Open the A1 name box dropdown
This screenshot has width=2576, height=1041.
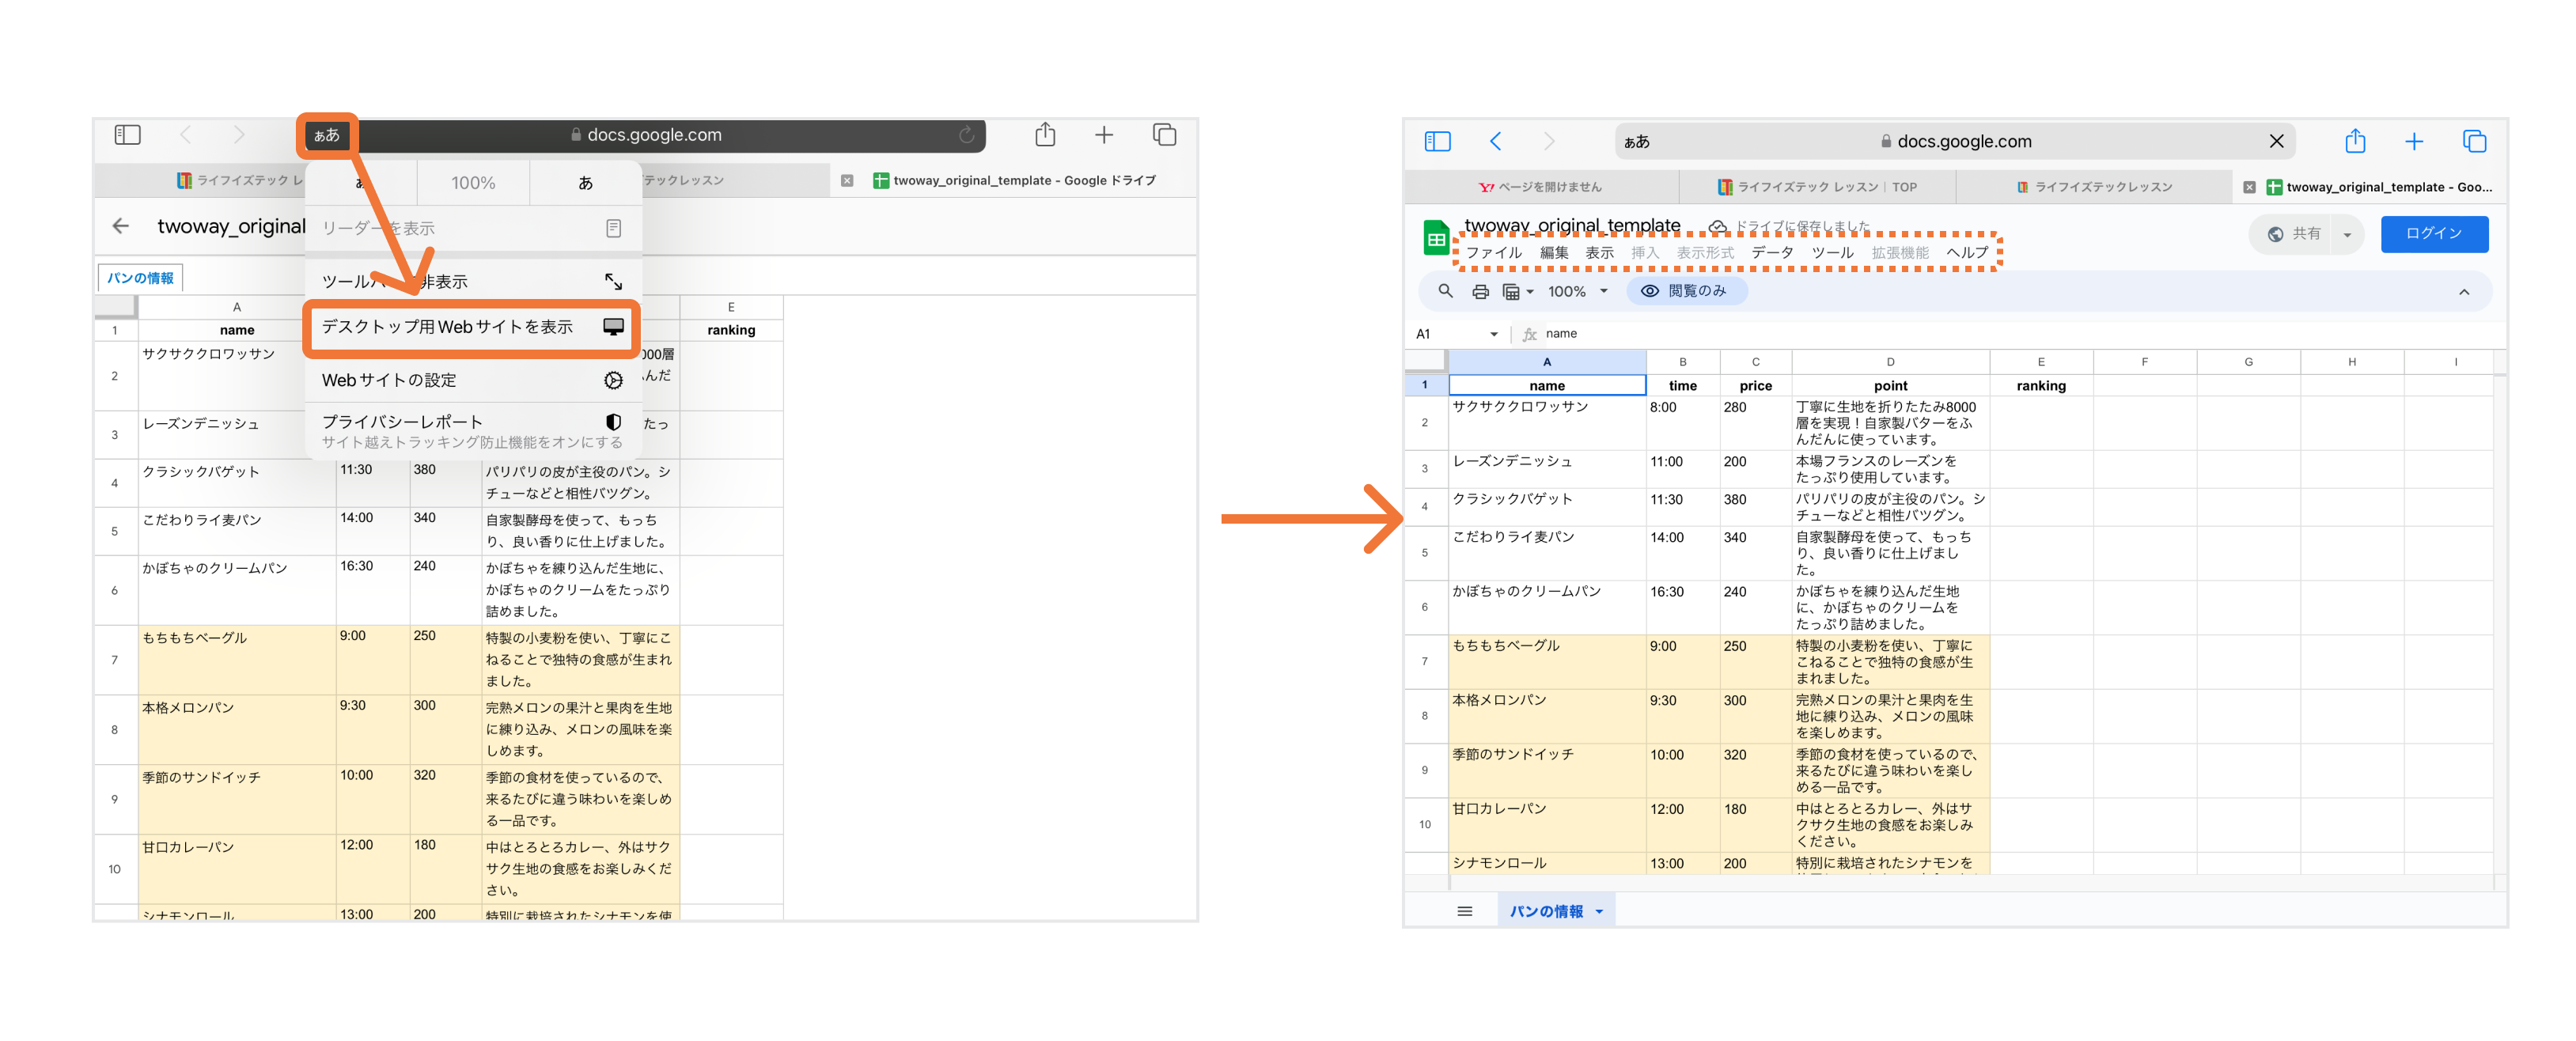tap(1494, 334)
